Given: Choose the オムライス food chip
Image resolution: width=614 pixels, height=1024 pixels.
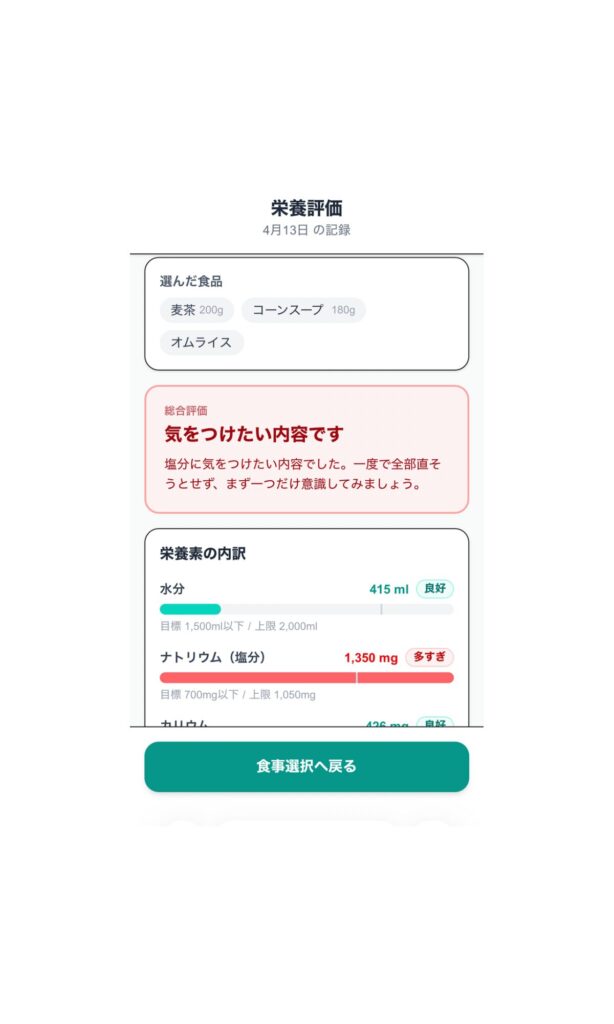Looking at the screenshot, I should click(201, 343).
